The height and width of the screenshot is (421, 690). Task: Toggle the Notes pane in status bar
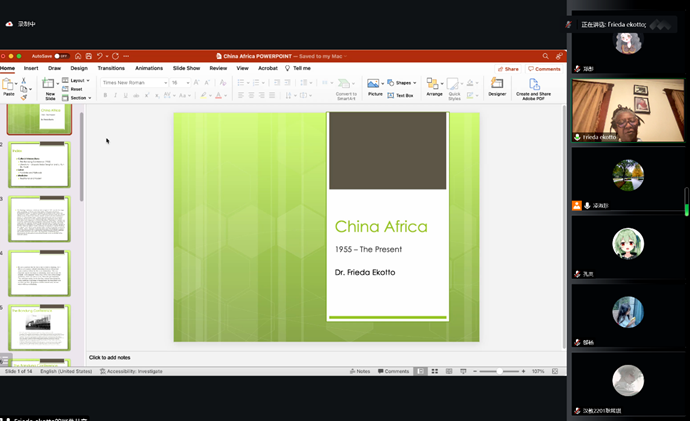[x=360, y=371]
